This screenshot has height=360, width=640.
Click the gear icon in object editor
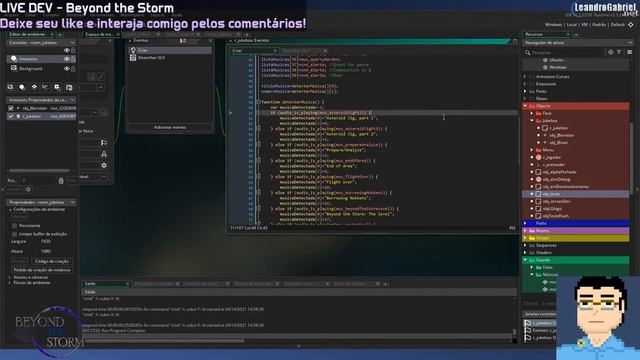pos(104,165)
